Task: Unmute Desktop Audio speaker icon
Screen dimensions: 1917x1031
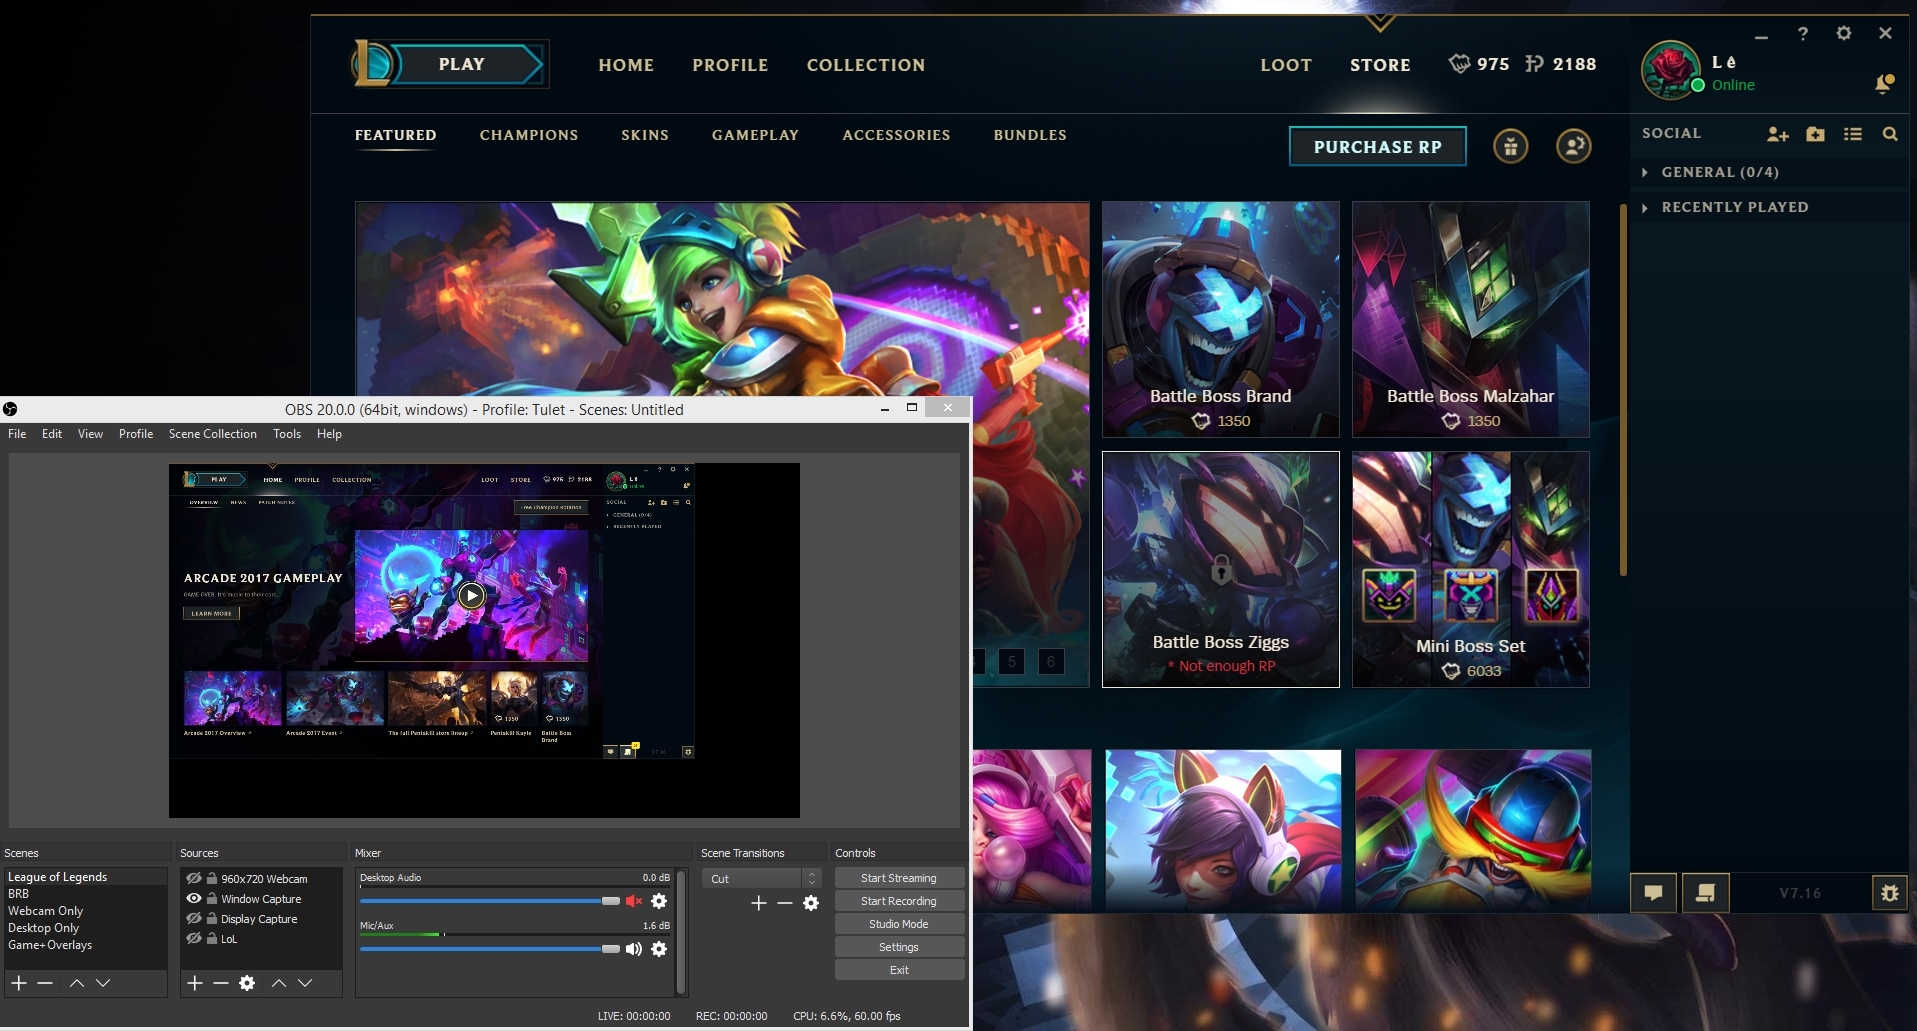Action: [634, 901]
